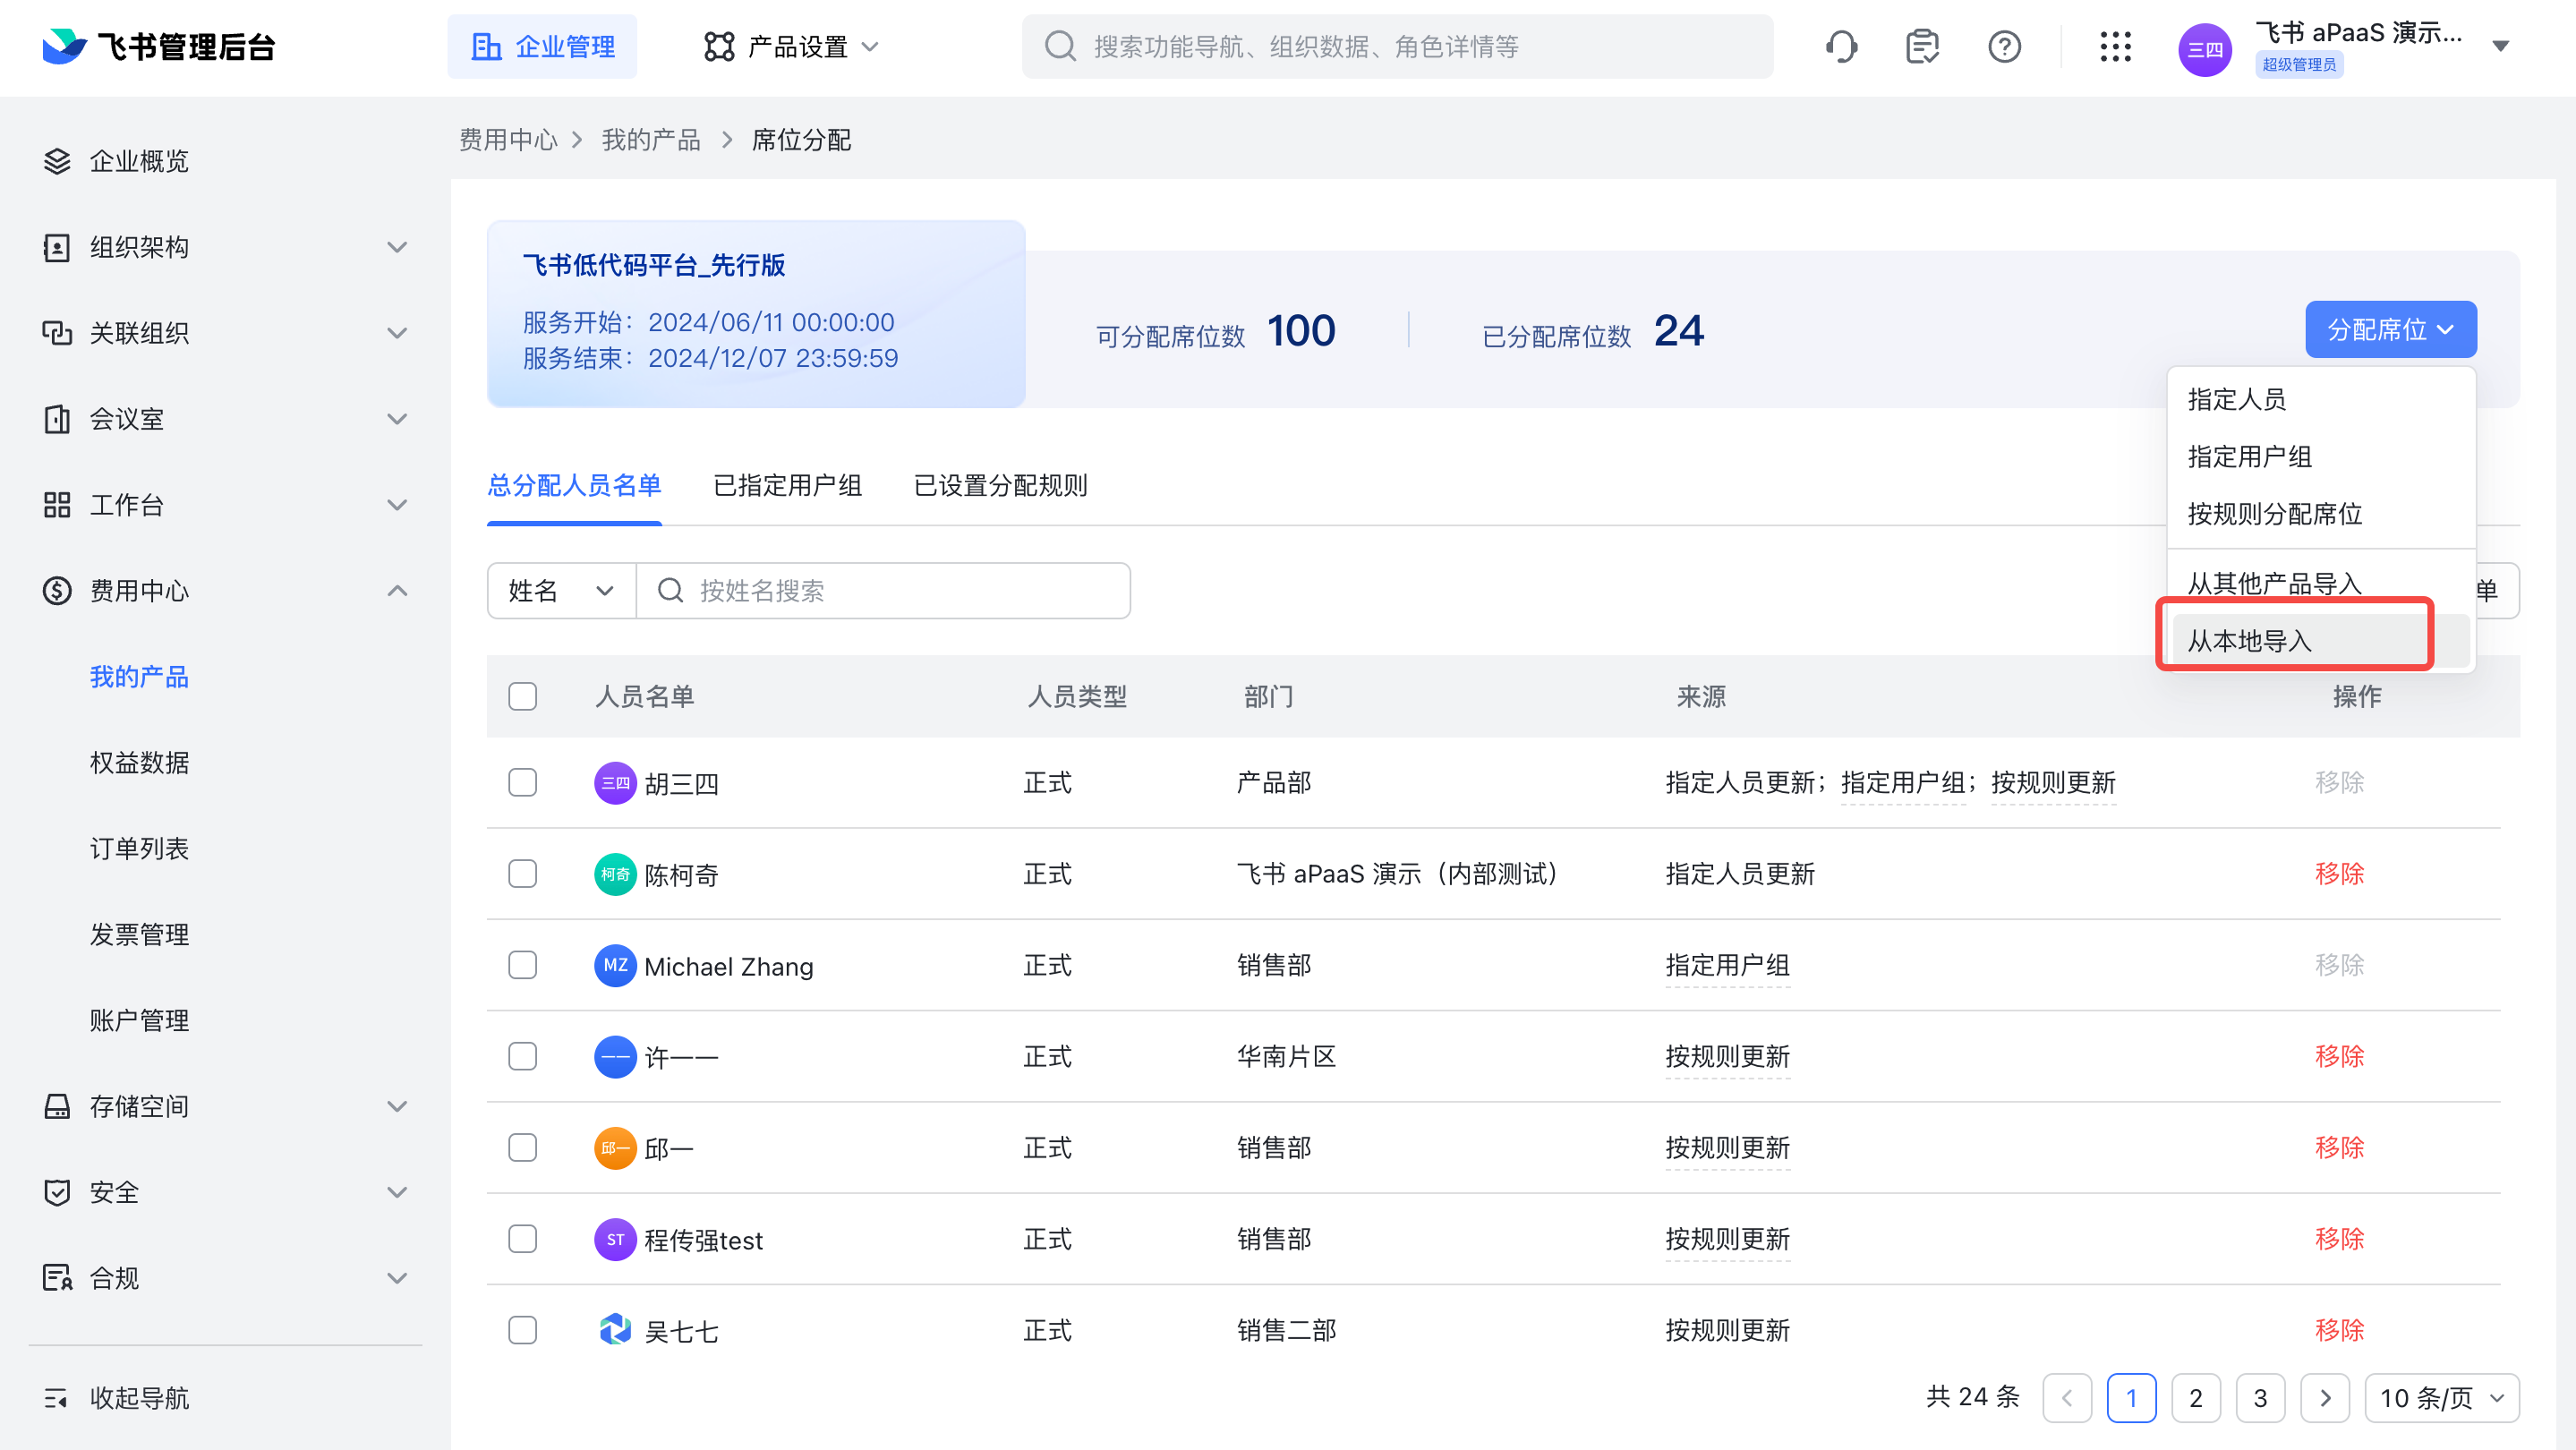Remove 许一一 via 移除 link
This screenshot has height=1450, width=2576.
tap(2339, 1056)
